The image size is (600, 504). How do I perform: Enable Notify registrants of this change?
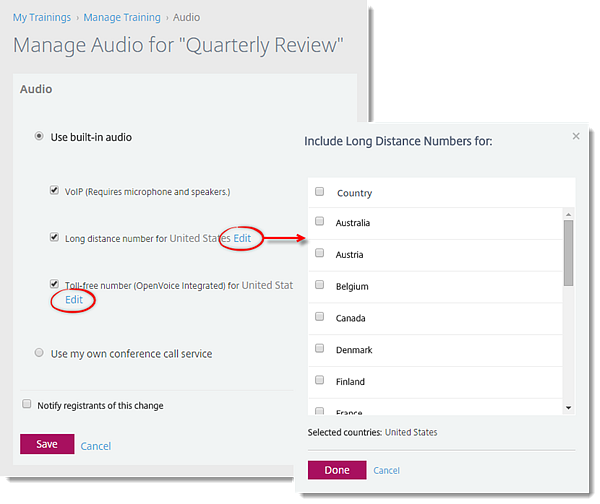click(27, 405)
